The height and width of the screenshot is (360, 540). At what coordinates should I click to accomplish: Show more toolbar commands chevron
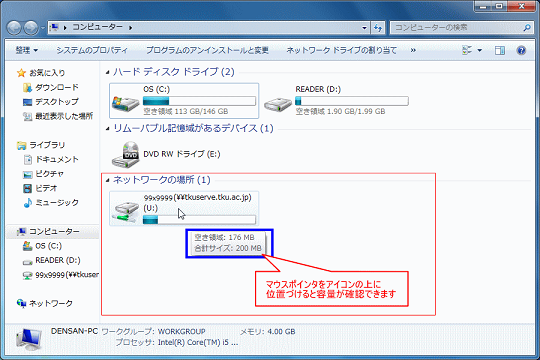[x=413, y=50]
